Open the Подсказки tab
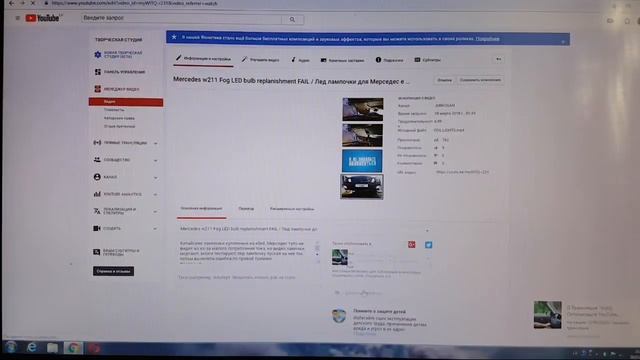640x360 pixels. point(389,60)
